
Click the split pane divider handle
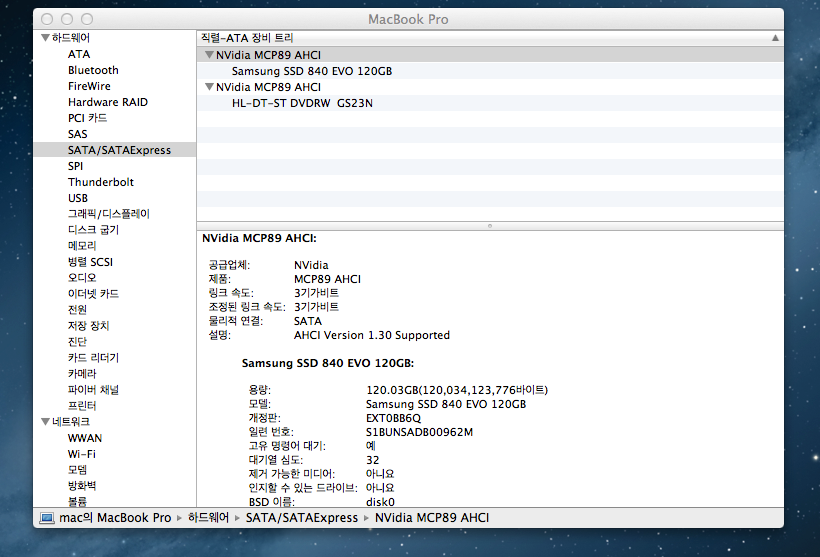point(489,226)
